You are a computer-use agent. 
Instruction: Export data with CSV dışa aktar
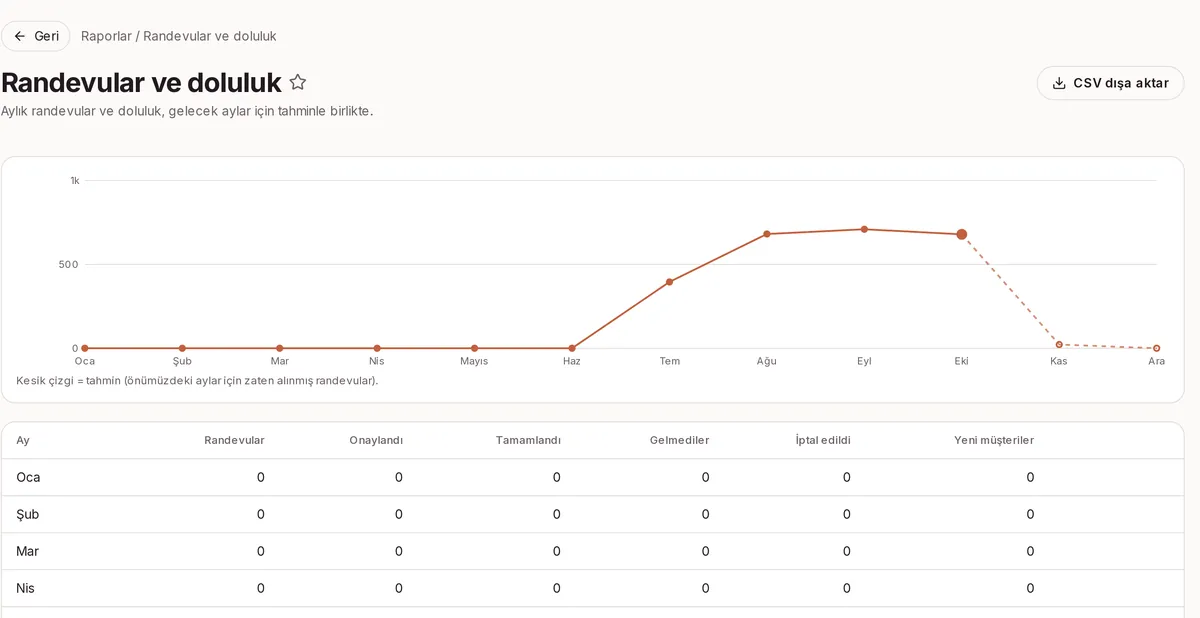tap(1110, 83)
